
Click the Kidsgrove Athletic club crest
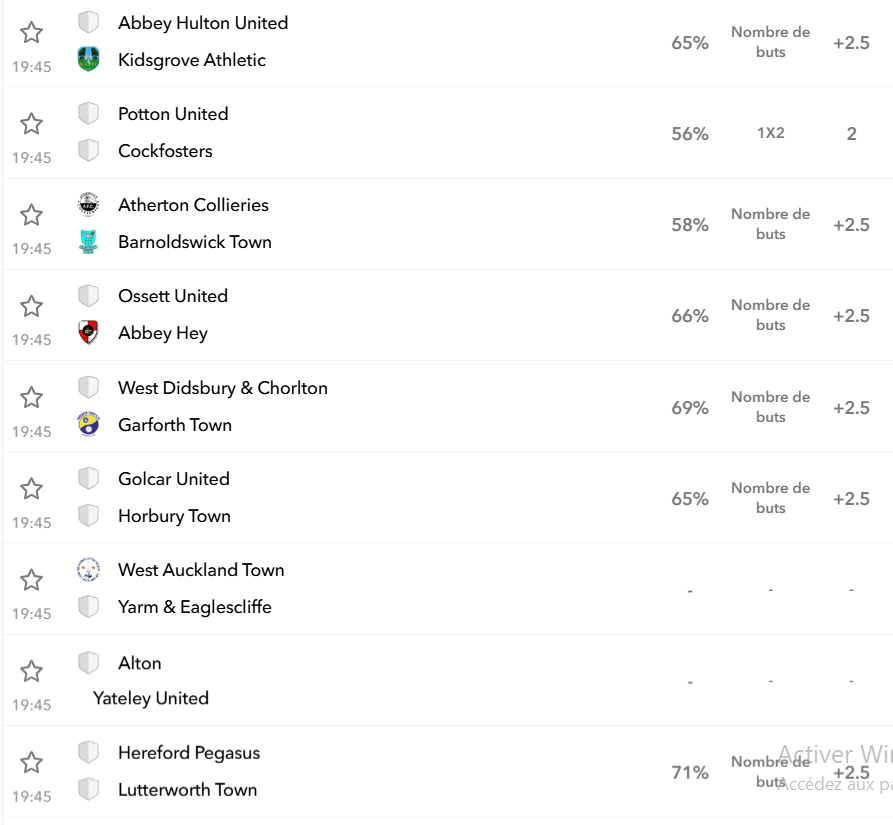[88, 59]
